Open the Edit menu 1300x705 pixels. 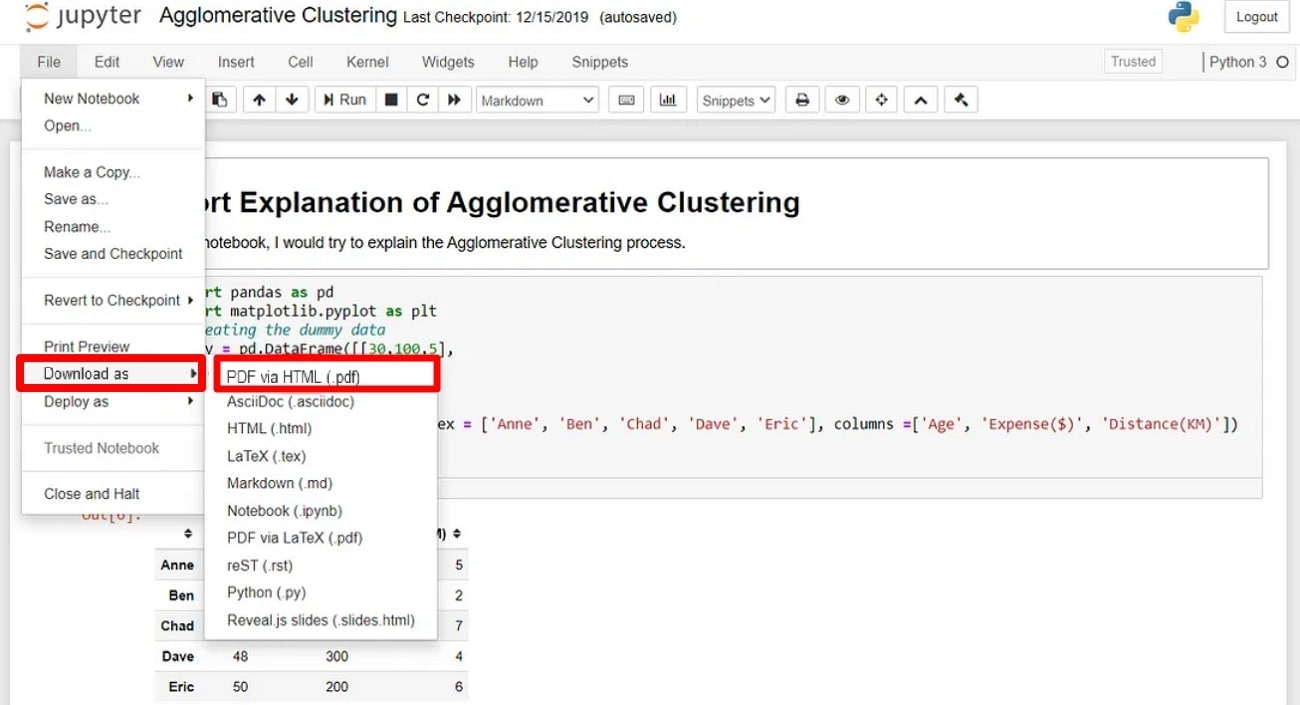[107, 62]
